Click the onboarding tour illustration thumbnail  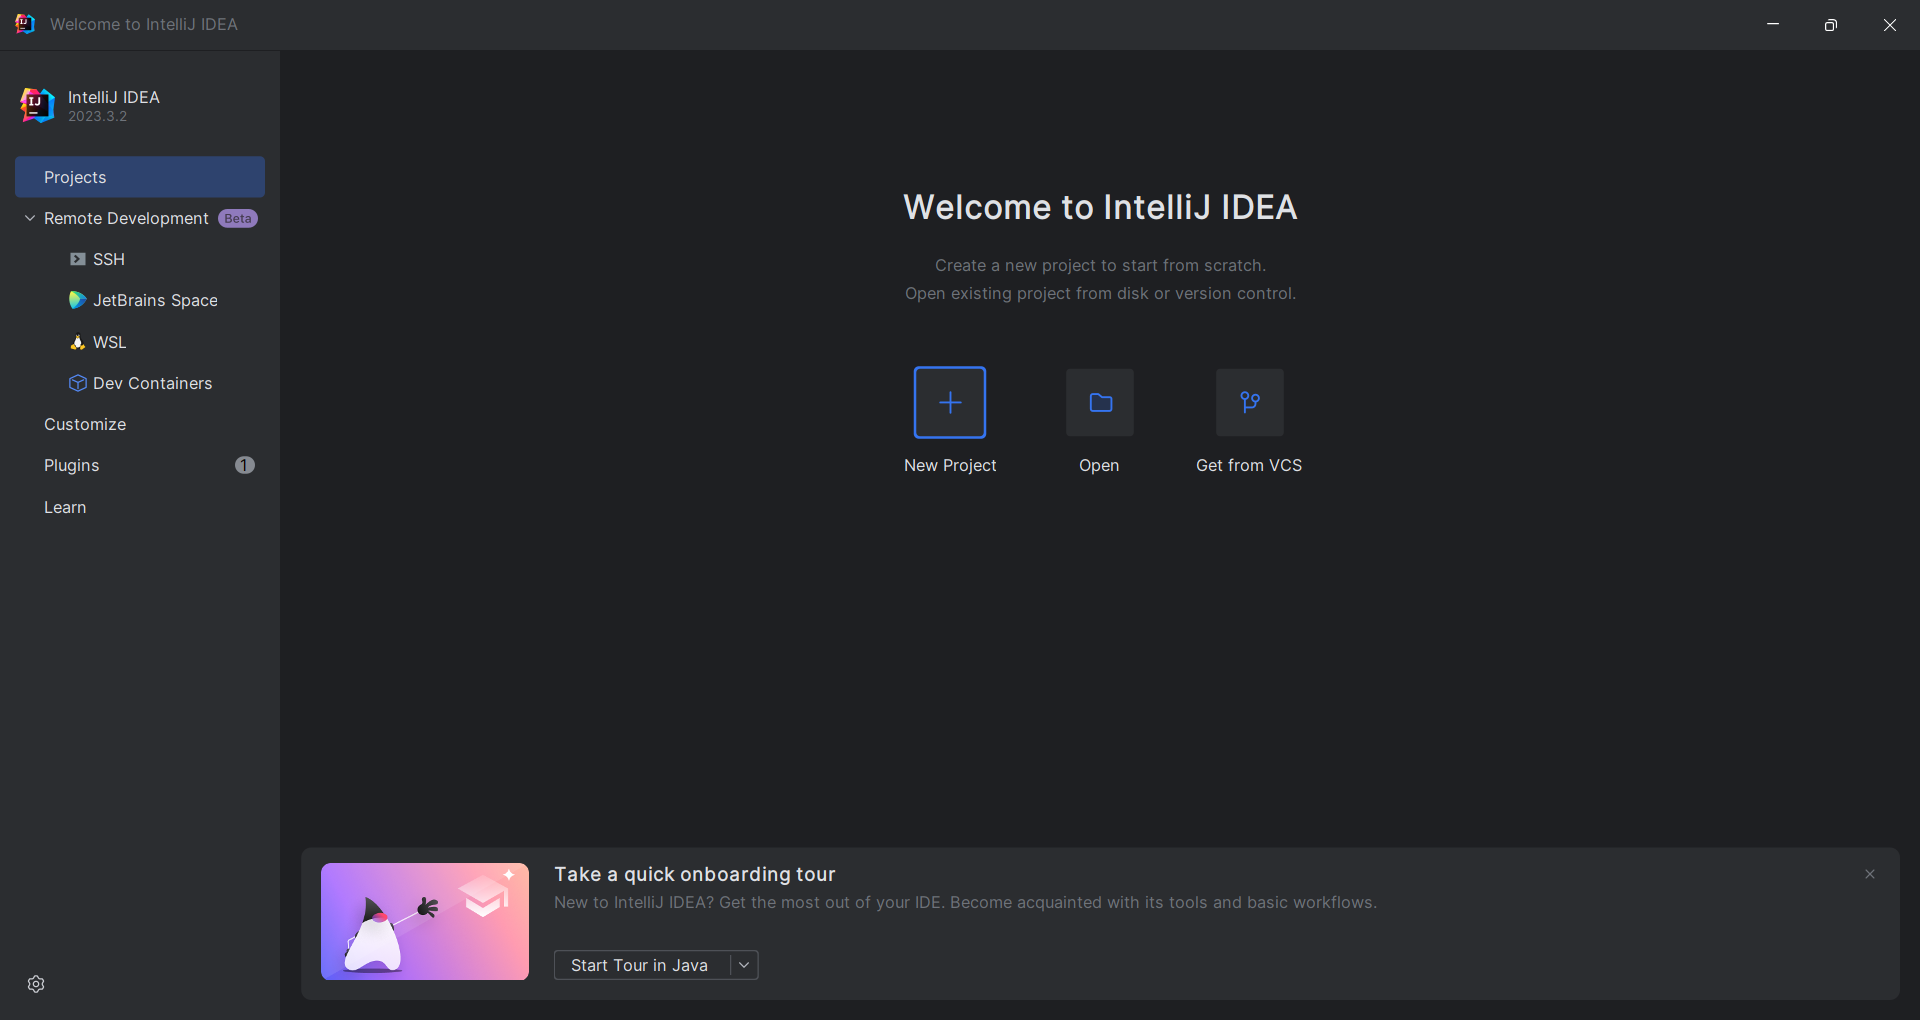pos(425,921)
